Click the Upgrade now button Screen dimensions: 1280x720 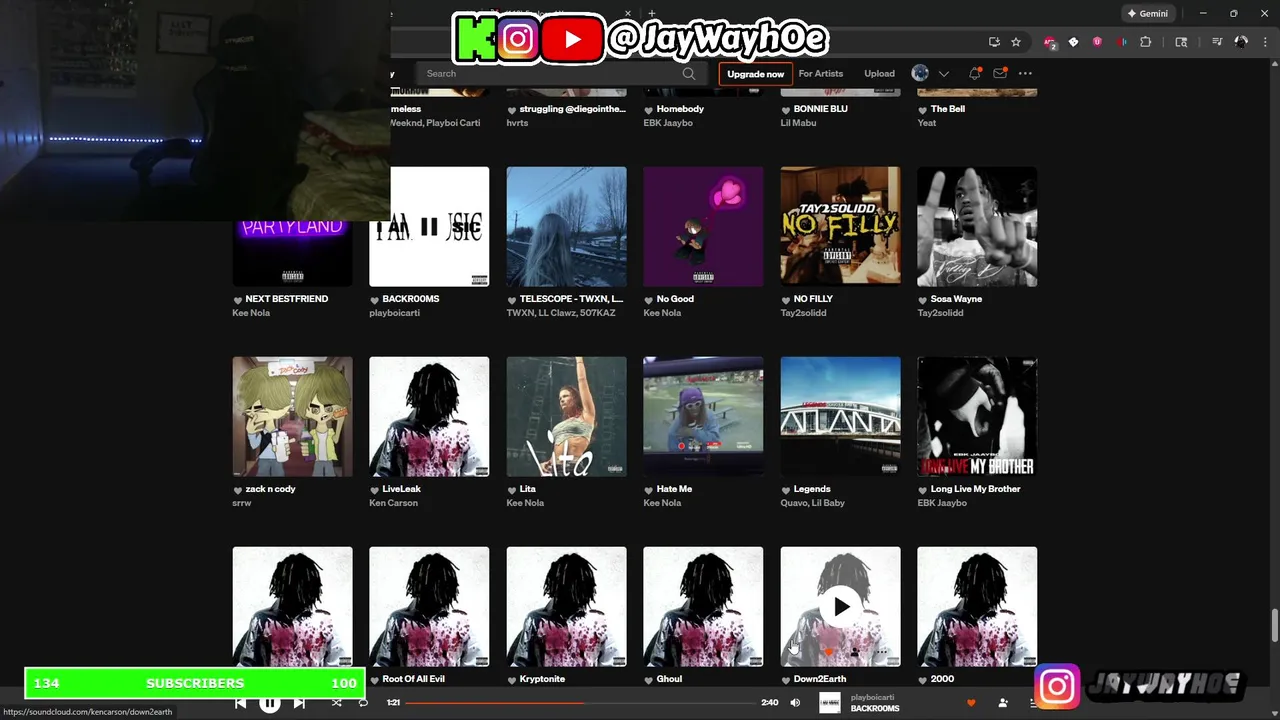[755, 74]
